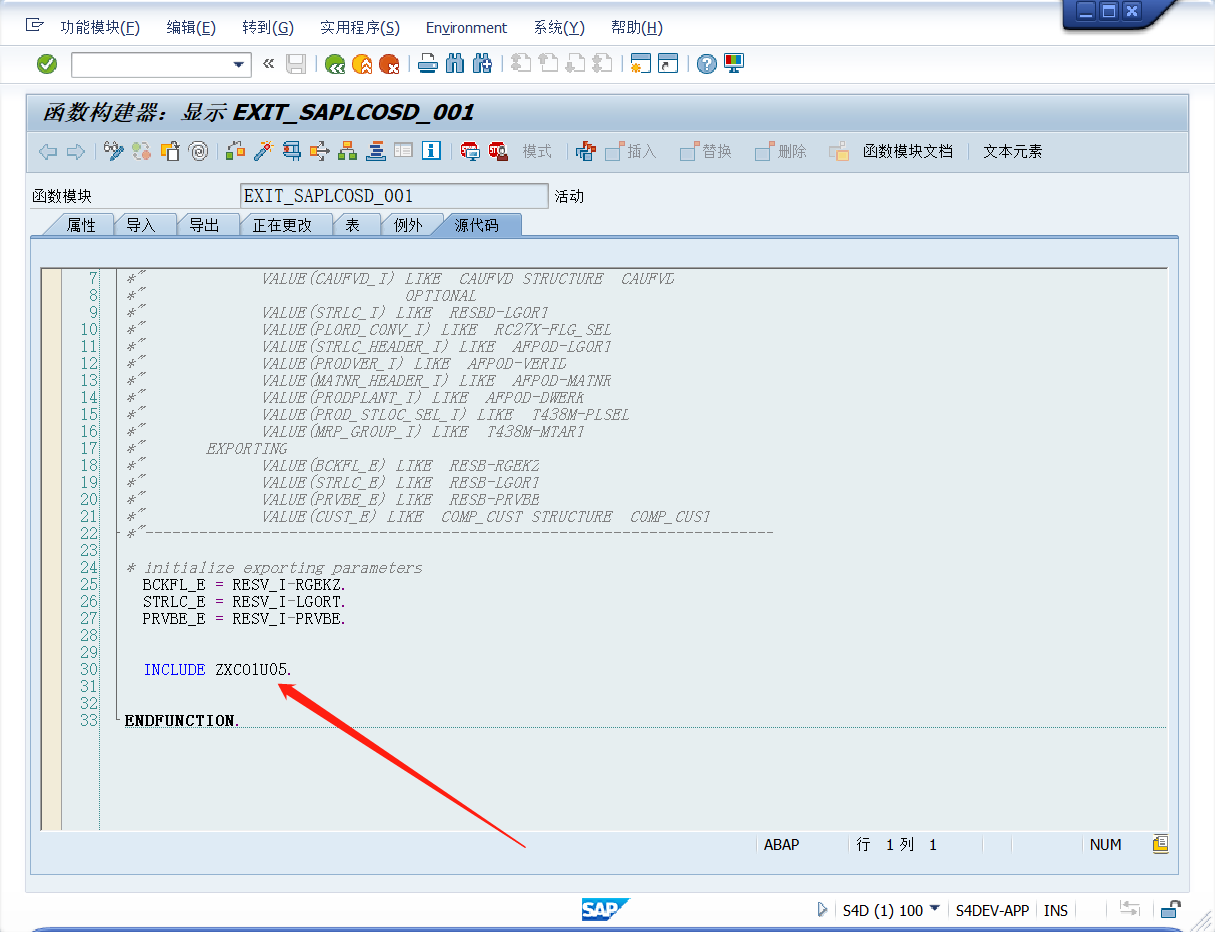1215x932 pixels.
Task: Collapse the toolbar with the « chevron
Action: tap(267, 63)
